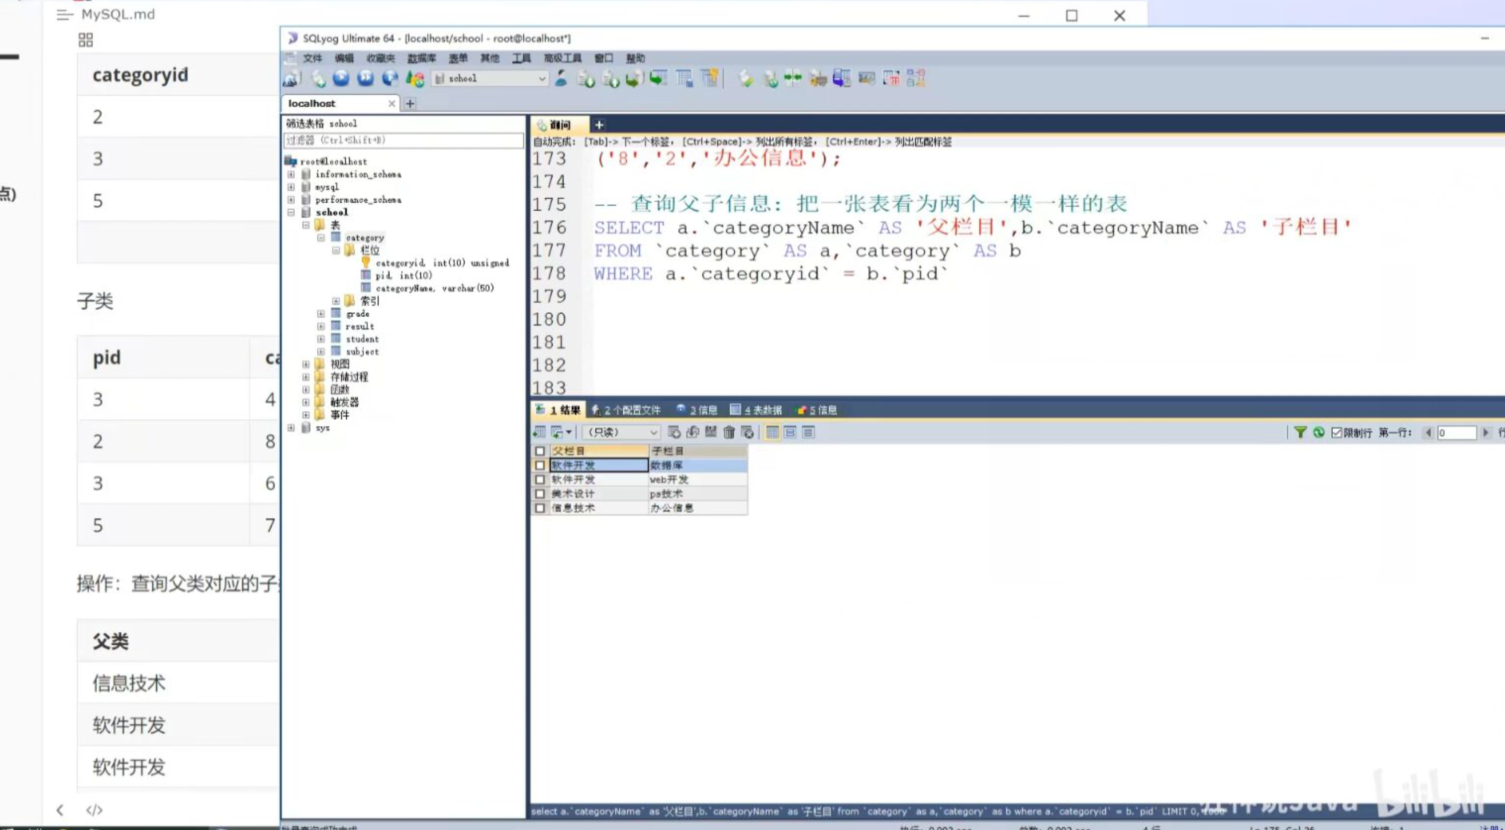Click the execute all queries icon
Viewport: 1505px width, 830px height.
[x=365, y=79]
